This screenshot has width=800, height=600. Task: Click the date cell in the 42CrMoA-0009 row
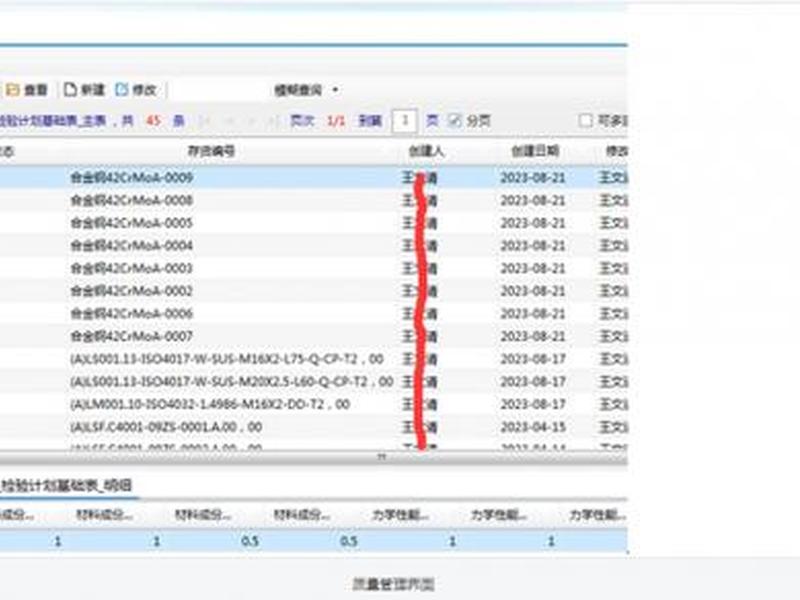[533, 178]
